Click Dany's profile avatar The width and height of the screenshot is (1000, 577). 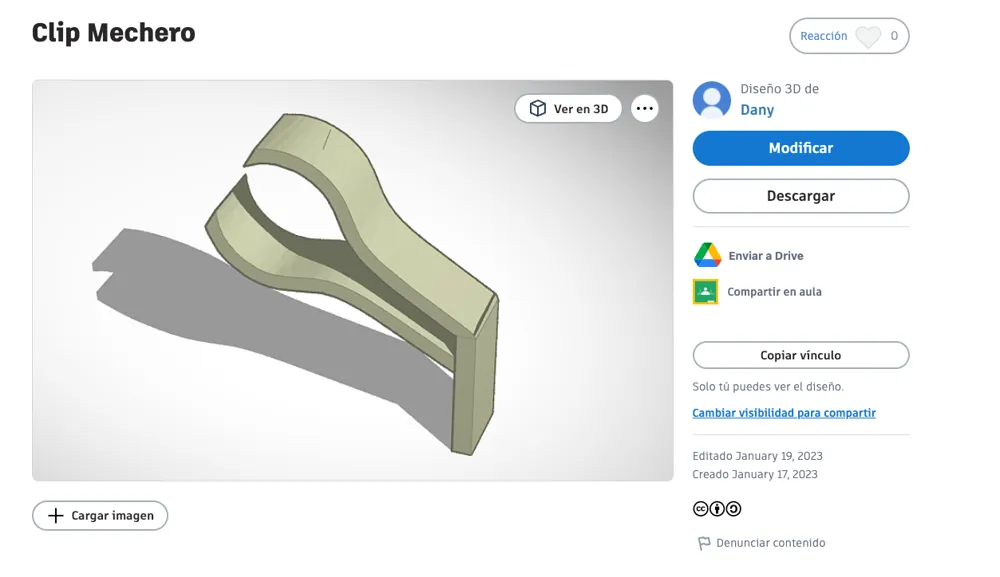pyautogui.click(x=712, y=99)
